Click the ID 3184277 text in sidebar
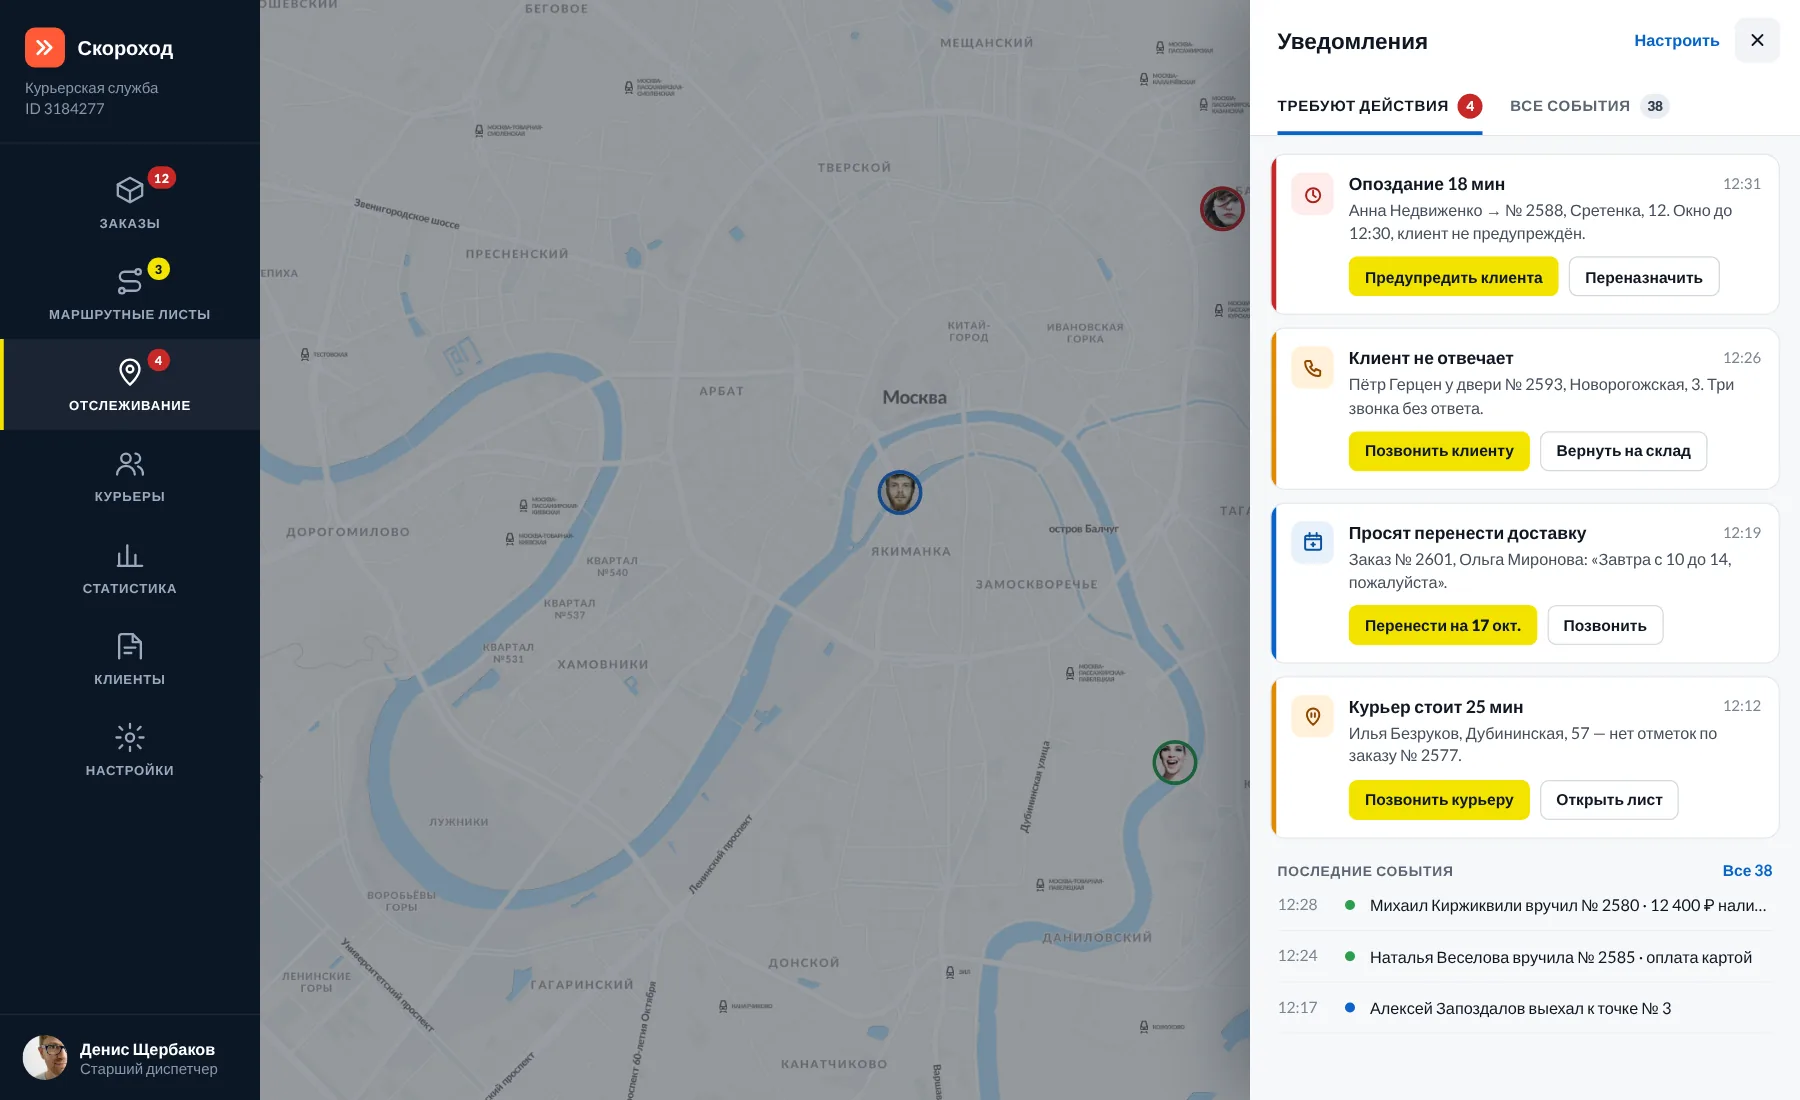Screen dimensions: 1800x1100 tap(65, 109)
